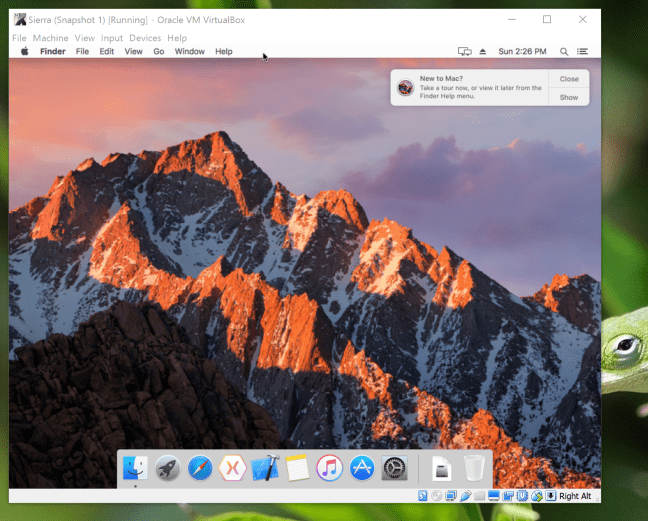Open the Trash in the dock

(x=474, y=467)
